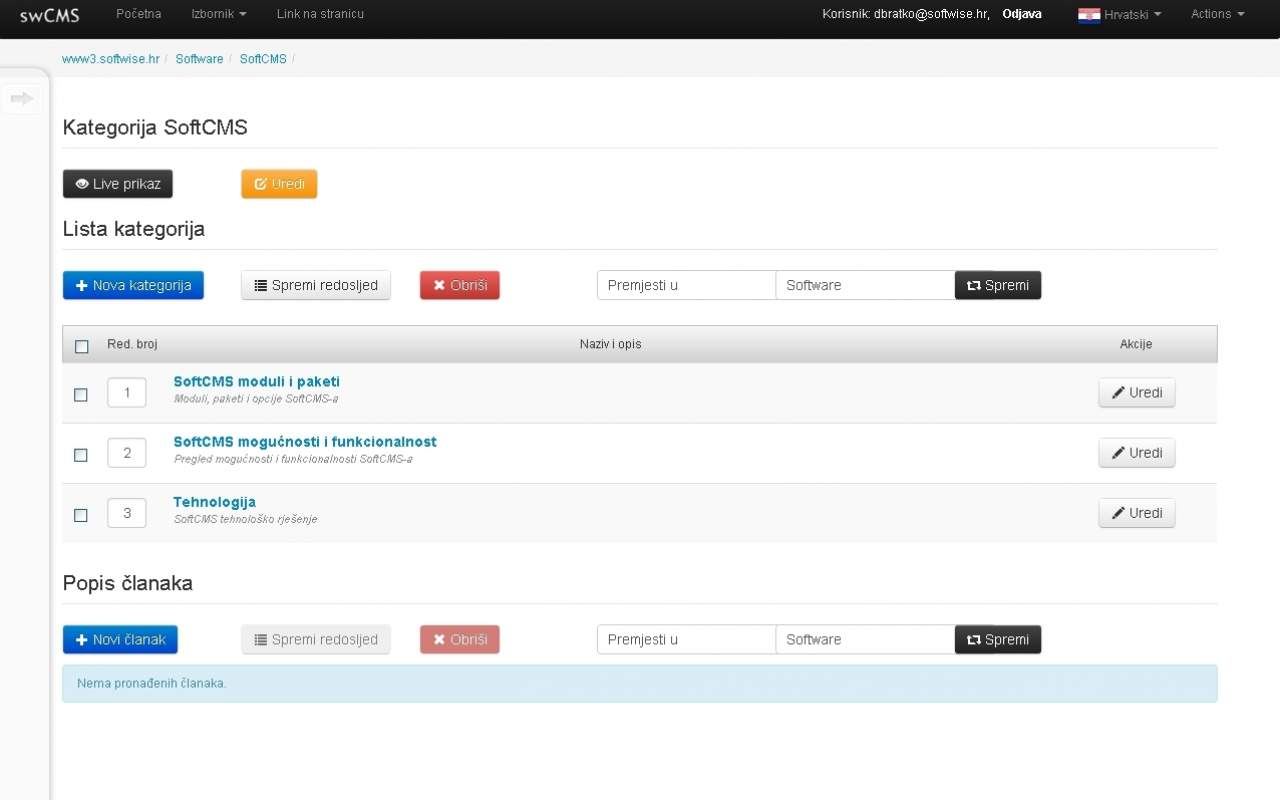Click Naziv i opis column header
Image resolution: width=1280 pixels, height=800 pixels.
610,344
